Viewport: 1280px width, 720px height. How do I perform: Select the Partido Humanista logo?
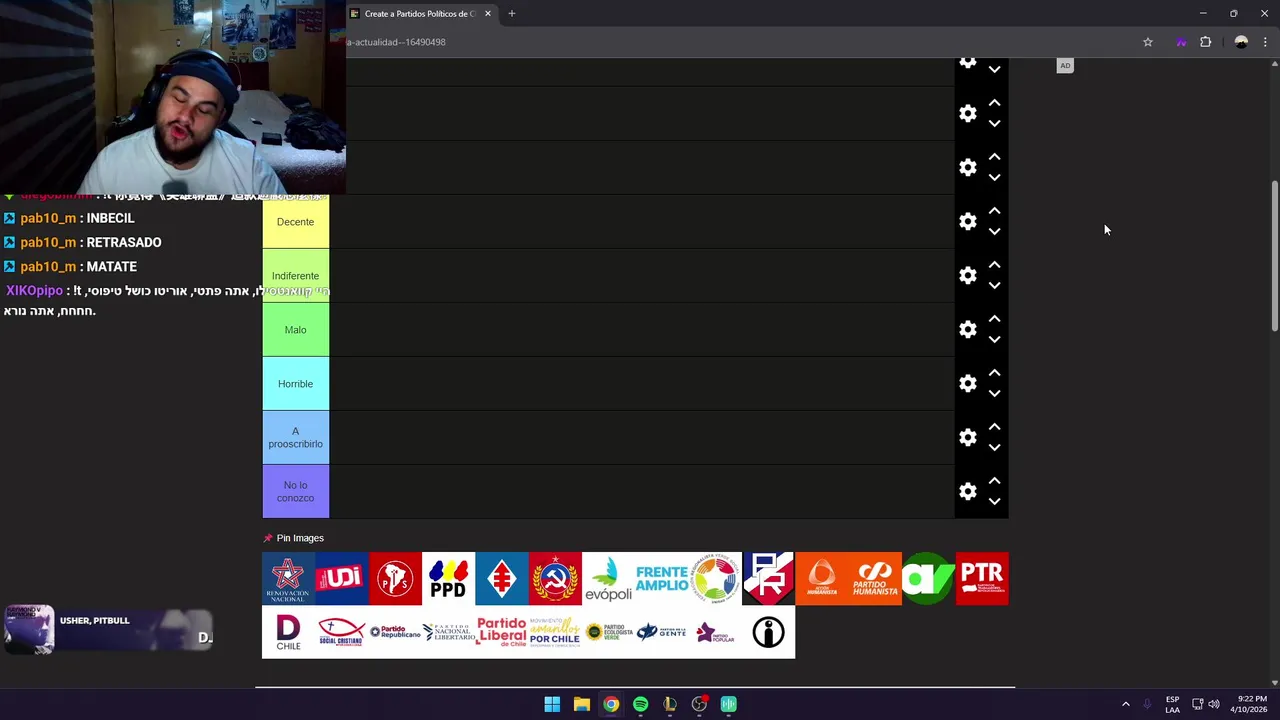[x=875, y=579]
